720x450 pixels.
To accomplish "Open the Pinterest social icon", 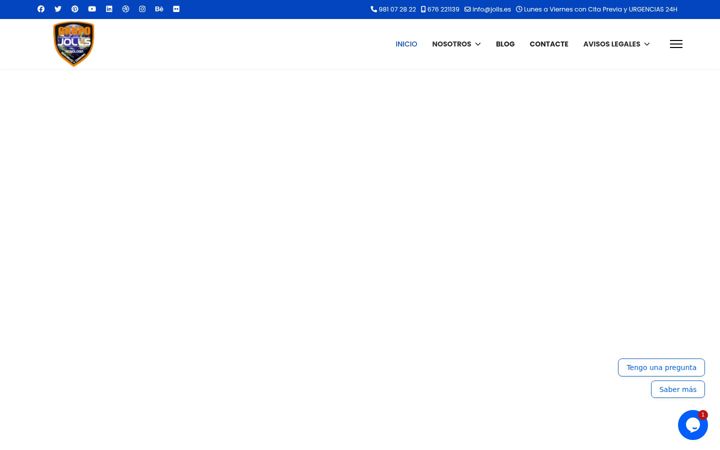I will 75,9.
